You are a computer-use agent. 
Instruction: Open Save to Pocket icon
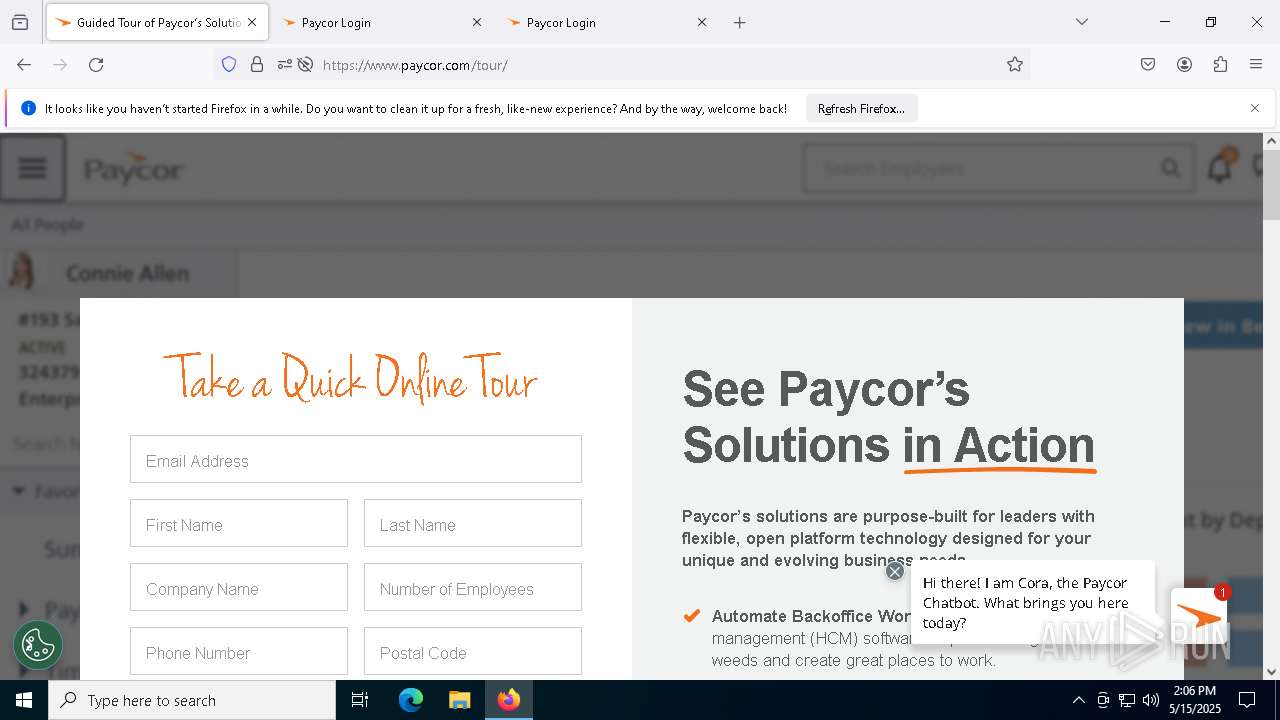pyautogui.click(x=1148, y=64)
